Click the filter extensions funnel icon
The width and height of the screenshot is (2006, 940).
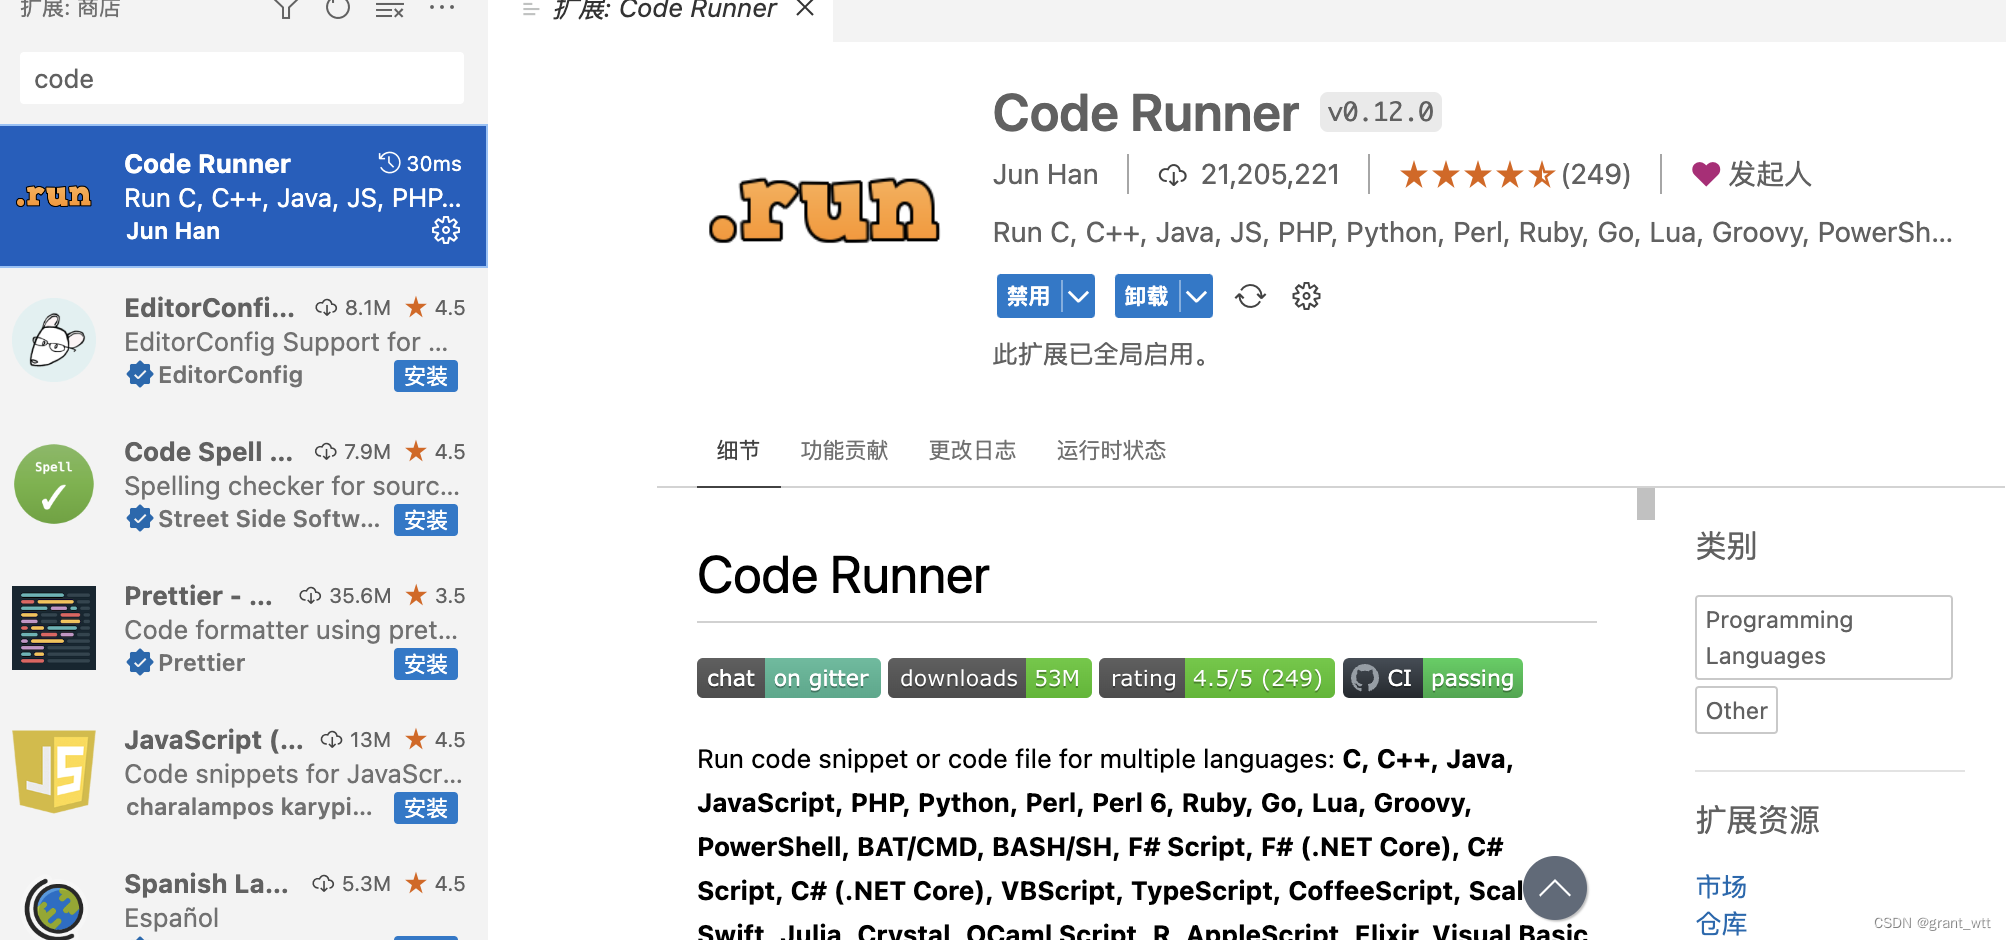tap(286, 9)
